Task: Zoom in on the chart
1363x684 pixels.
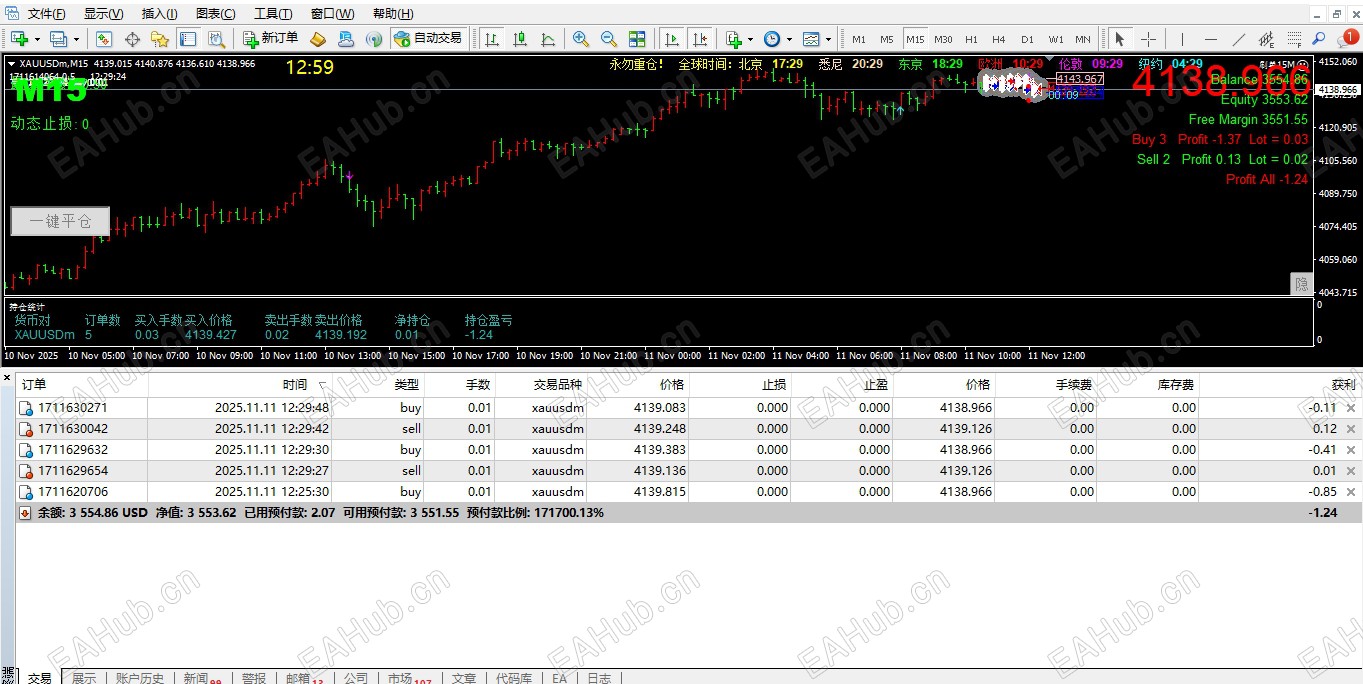Action: pos(580,39)
